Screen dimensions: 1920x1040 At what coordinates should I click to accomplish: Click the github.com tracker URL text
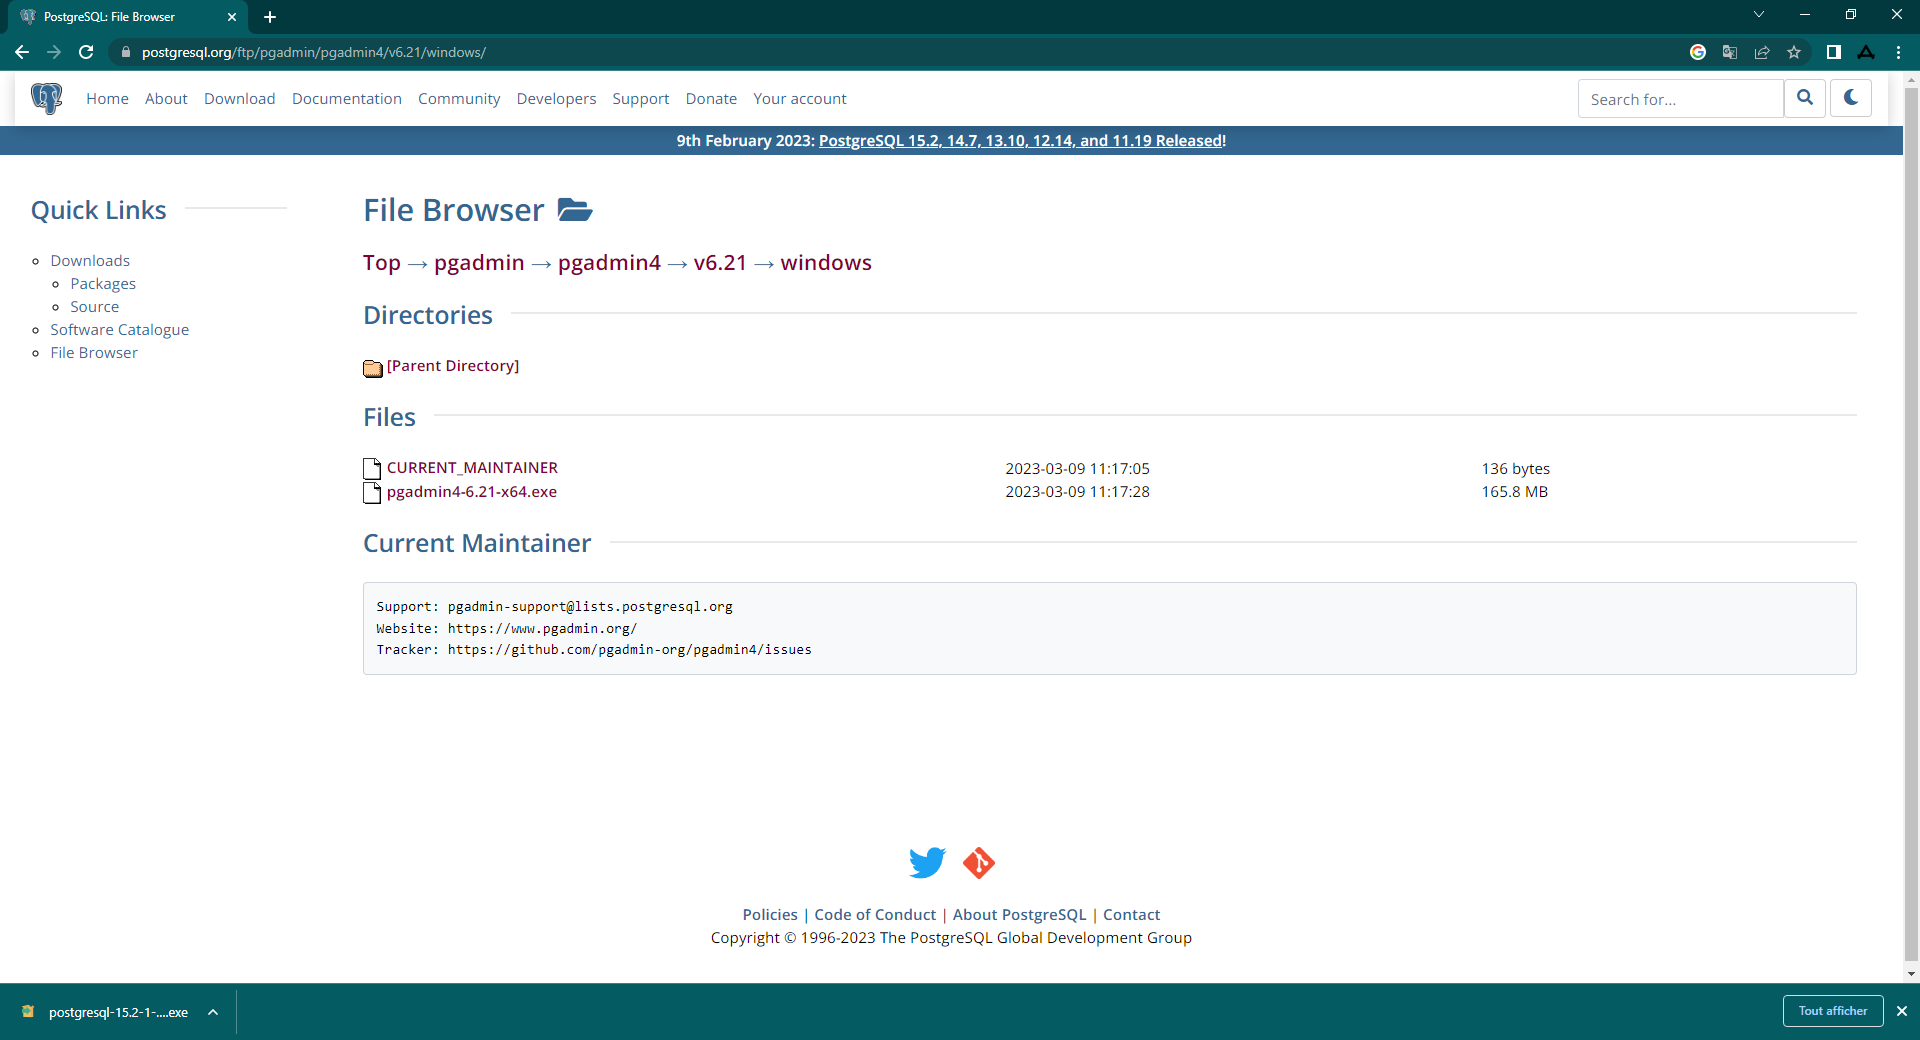(x=630, y=649)
